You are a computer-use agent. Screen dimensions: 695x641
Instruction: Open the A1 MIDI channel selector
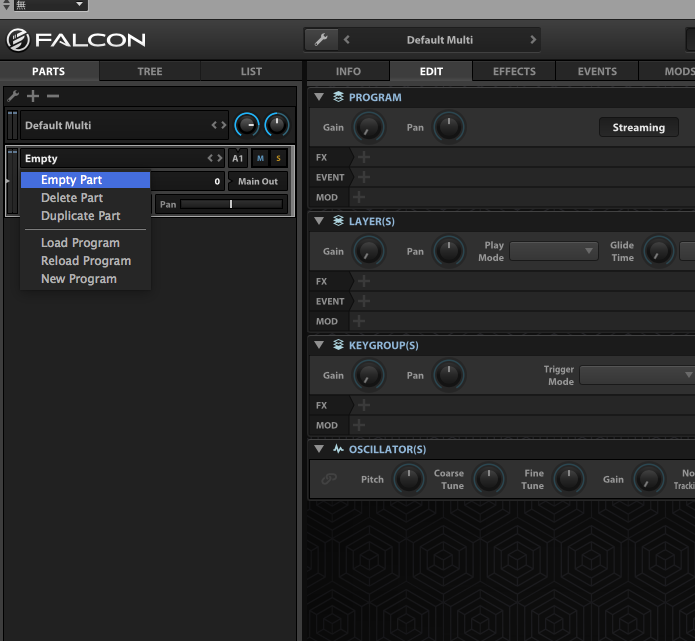click(238, 158)
